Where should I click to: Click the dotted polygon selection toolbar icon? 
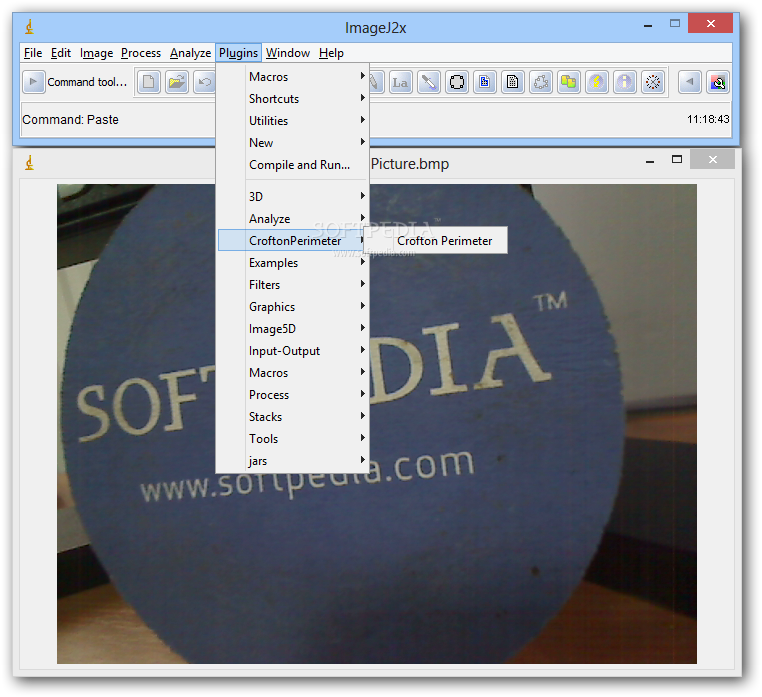coord(541,82)
